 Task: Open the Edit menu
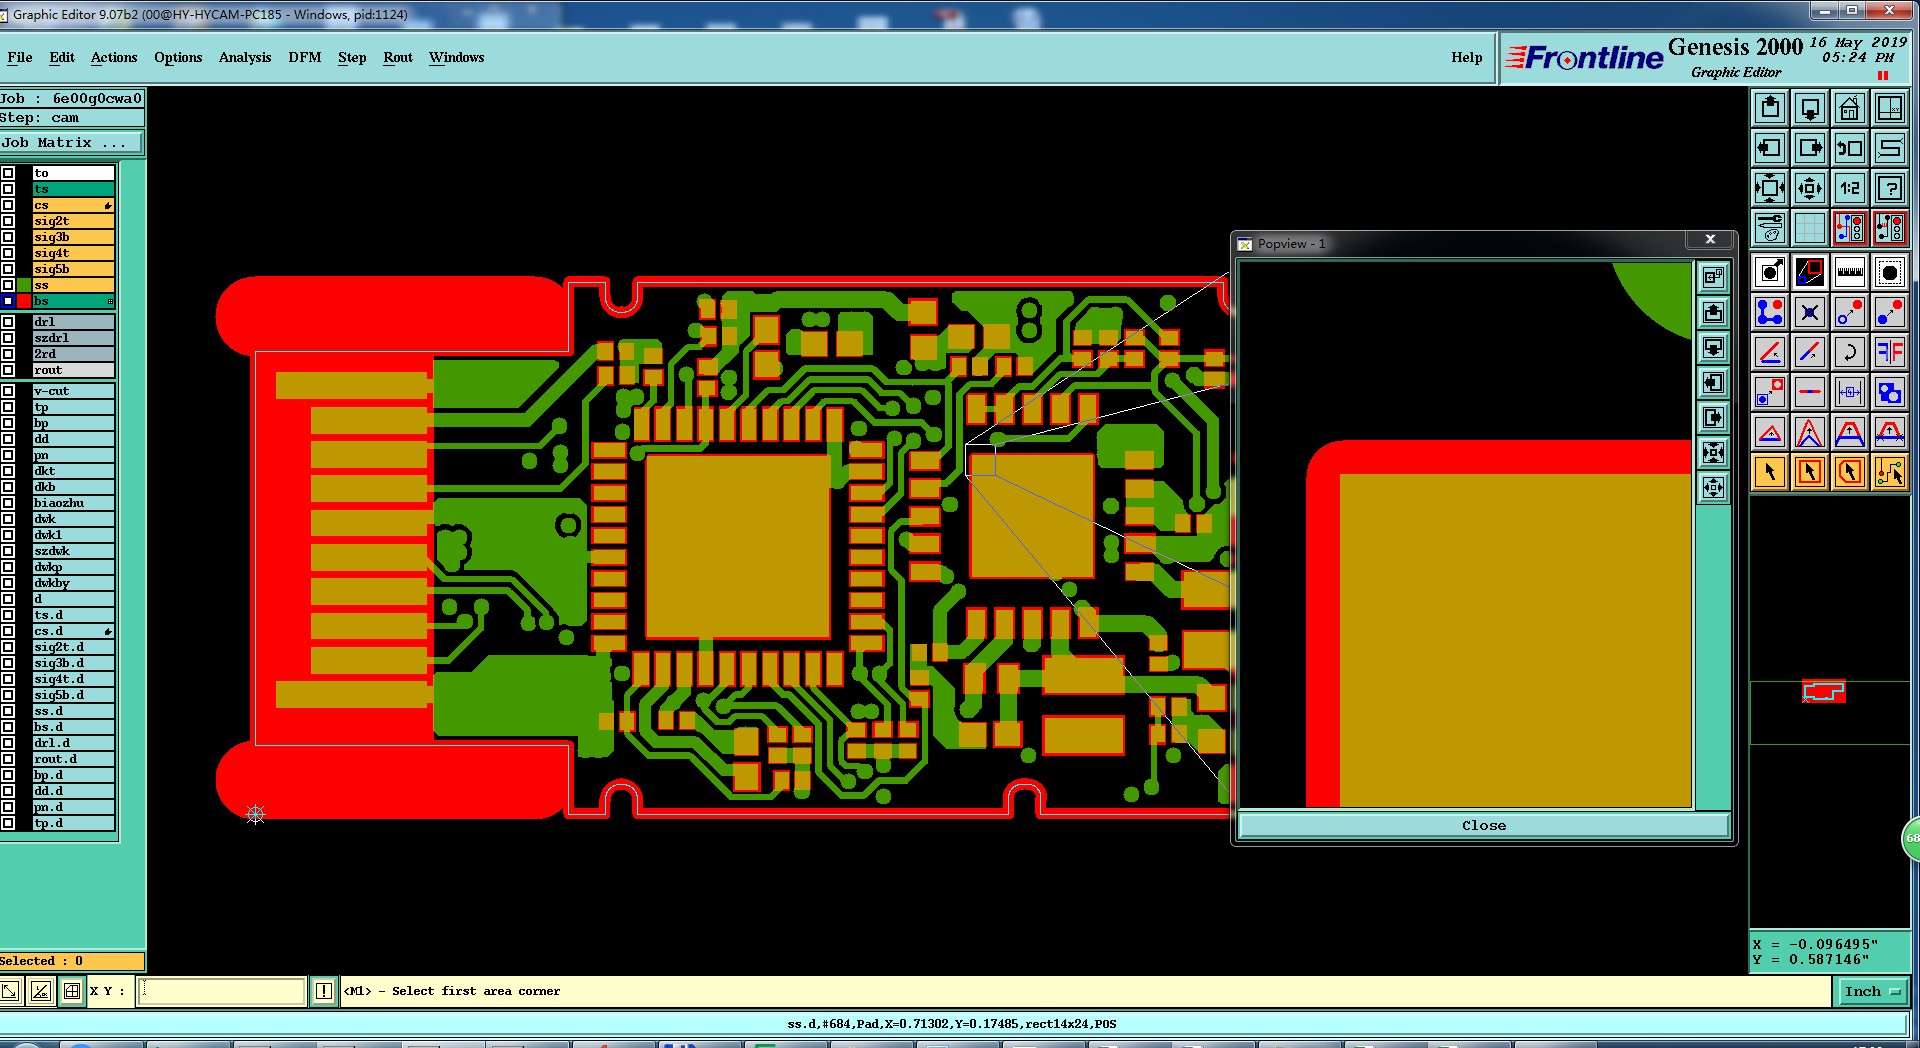point(62,57)
